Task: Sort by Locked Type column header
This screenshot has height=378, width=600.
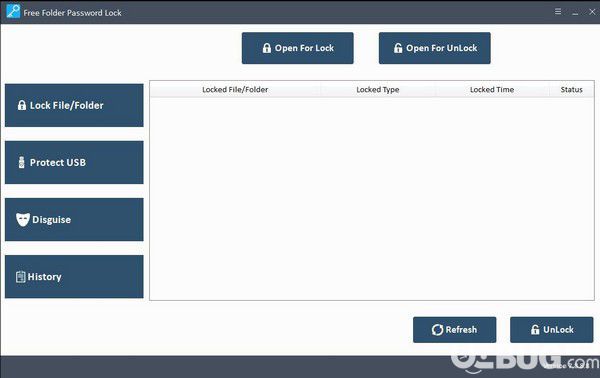Action: (x=378, y=90)
